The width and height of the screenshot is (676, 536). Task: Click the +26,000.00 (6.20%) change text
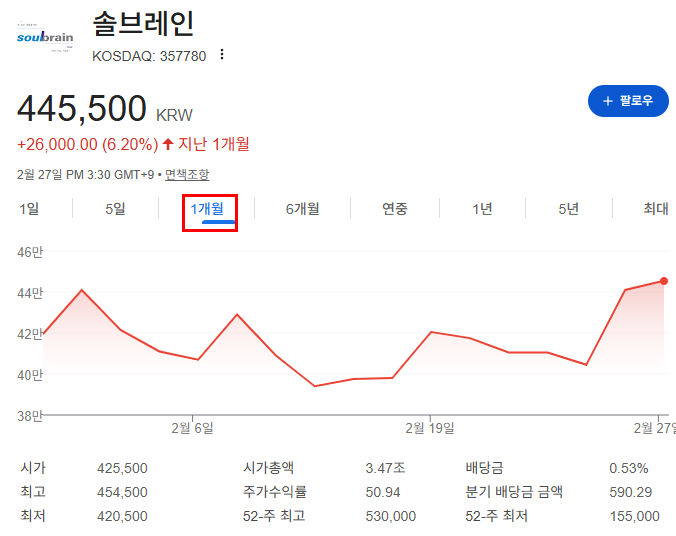88,144
